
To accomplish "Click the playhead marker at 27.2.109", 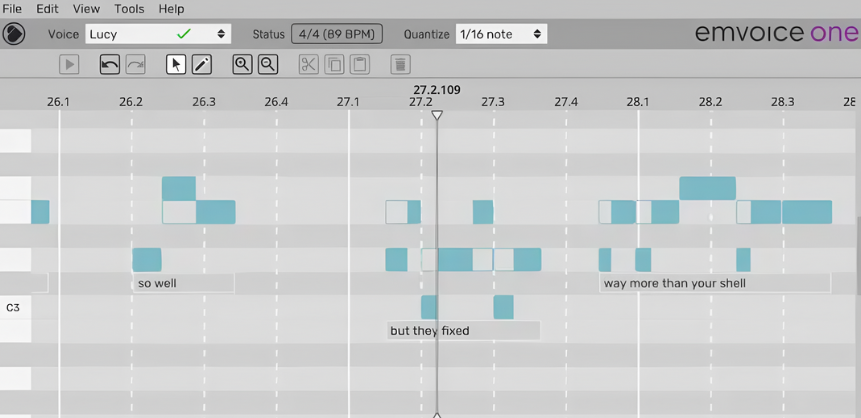I will 436,115.
